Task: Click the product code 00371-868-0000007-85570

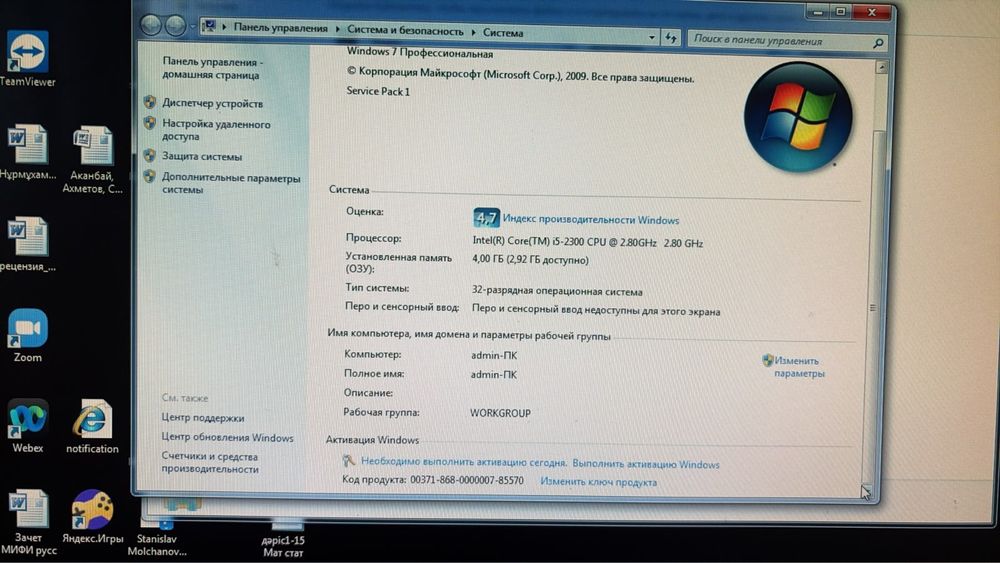Action: 466,479
